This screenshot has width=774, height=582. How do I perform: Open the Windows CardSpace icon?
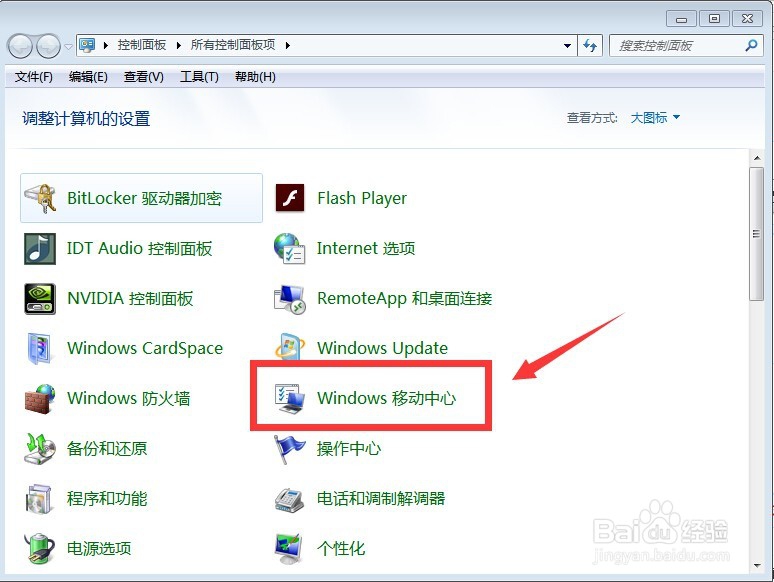(40, 349)
